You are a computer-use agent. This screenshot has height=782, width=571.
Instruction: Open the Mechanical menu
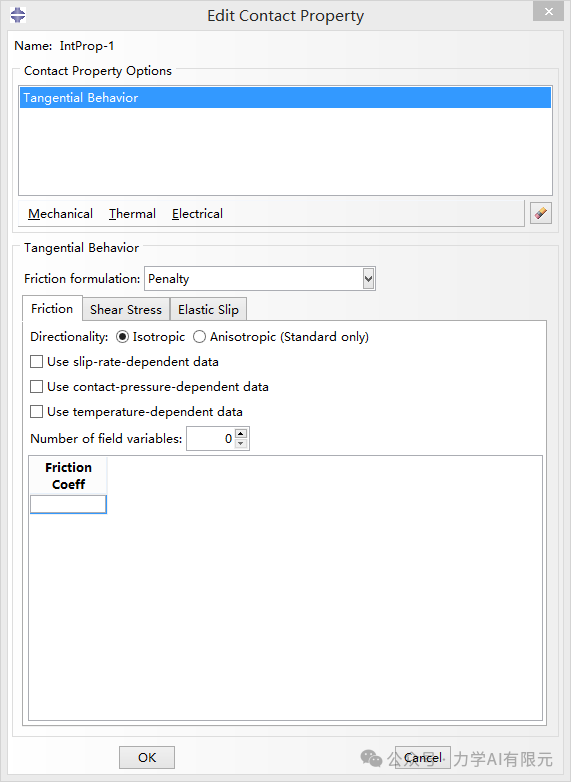click(x=60, y=213)
